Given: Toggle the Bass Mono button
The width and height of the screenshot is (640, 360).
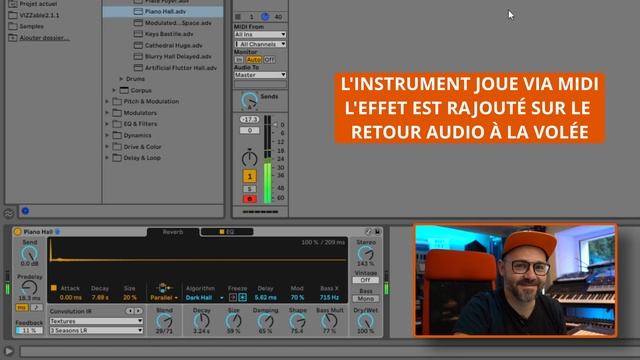Looking at the screenshot, I should [x=365, y=299].
